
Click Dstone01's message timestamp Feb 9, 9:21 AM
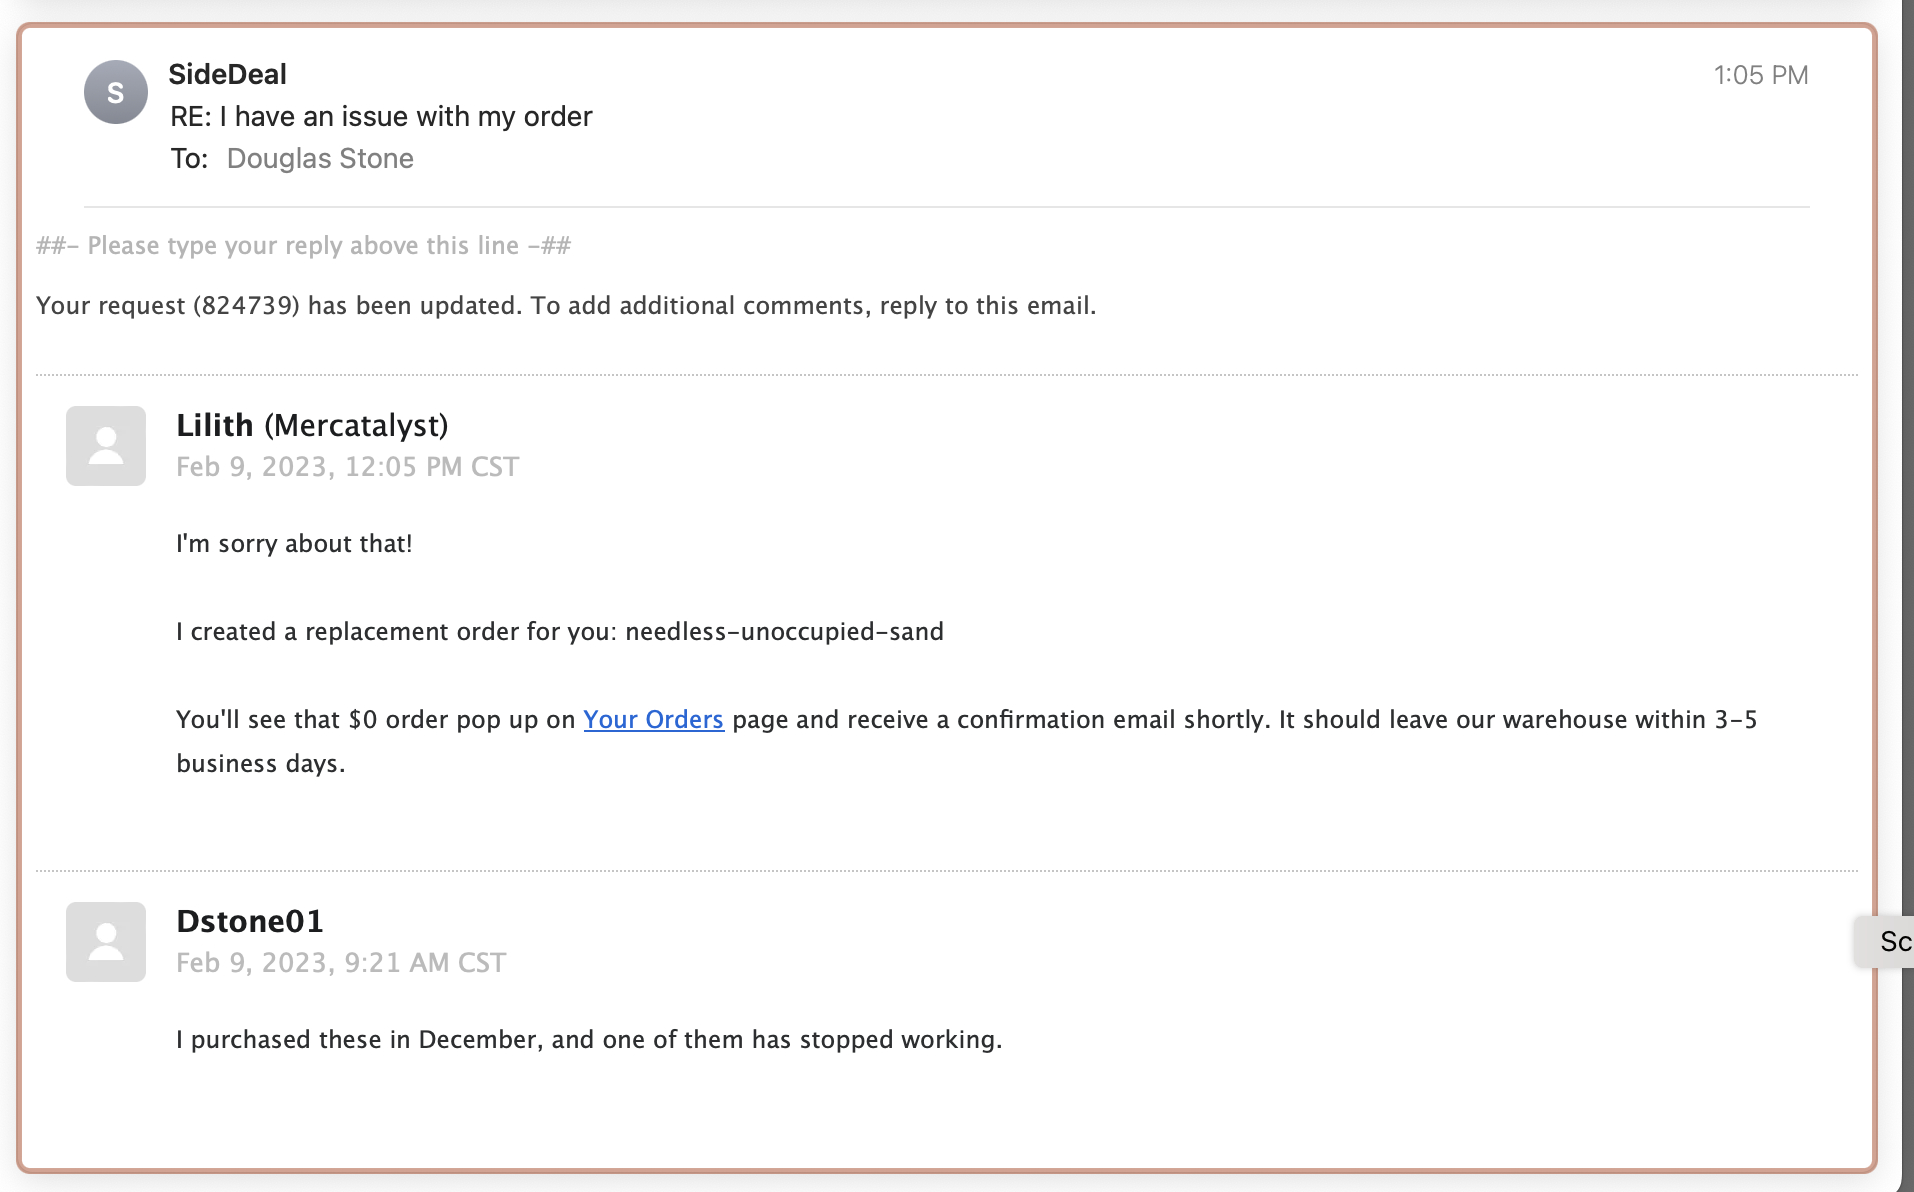(x=341, y=962)
